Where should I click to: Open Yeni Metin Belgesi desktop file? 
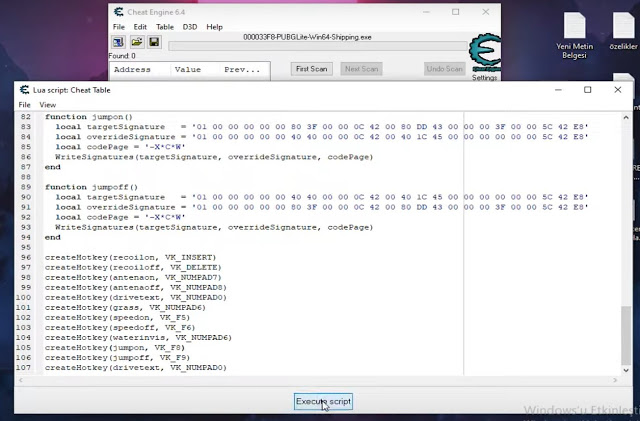[574, 36]
